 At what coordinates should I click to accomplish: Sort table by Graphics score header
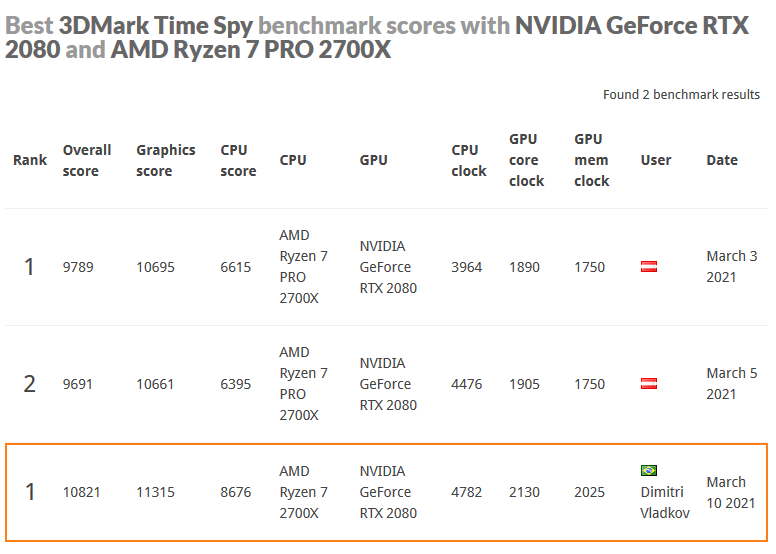[166, 160]
